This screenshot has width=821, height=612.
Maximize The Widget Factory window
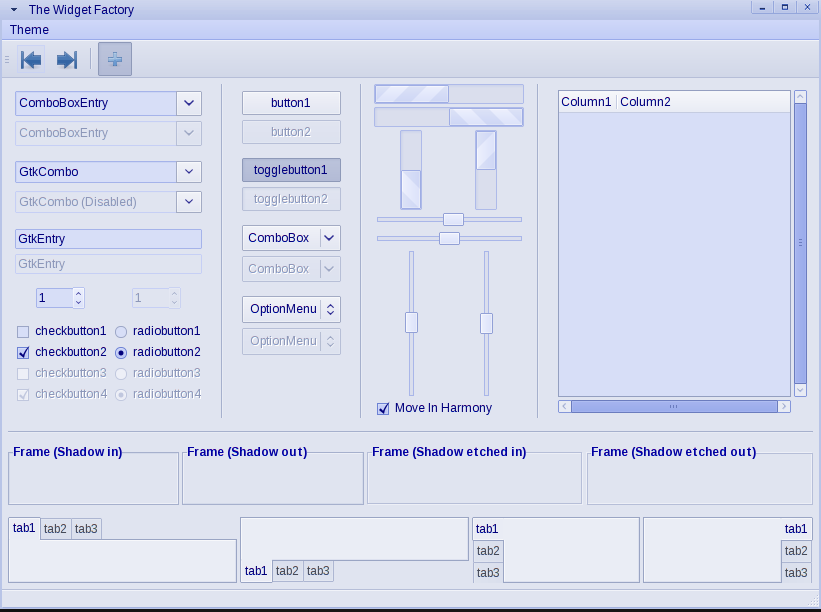(785, 7)
